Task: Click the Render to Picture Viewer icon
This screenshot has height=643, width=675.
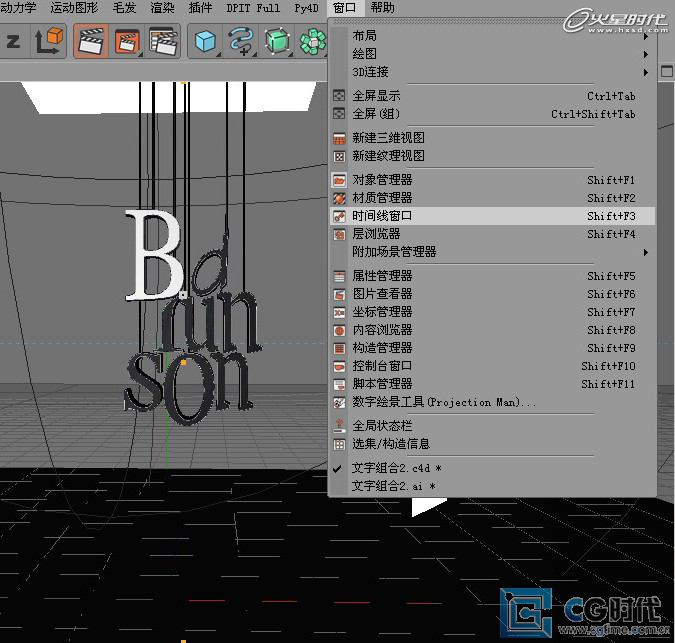Action: click(x=127, y=42)
